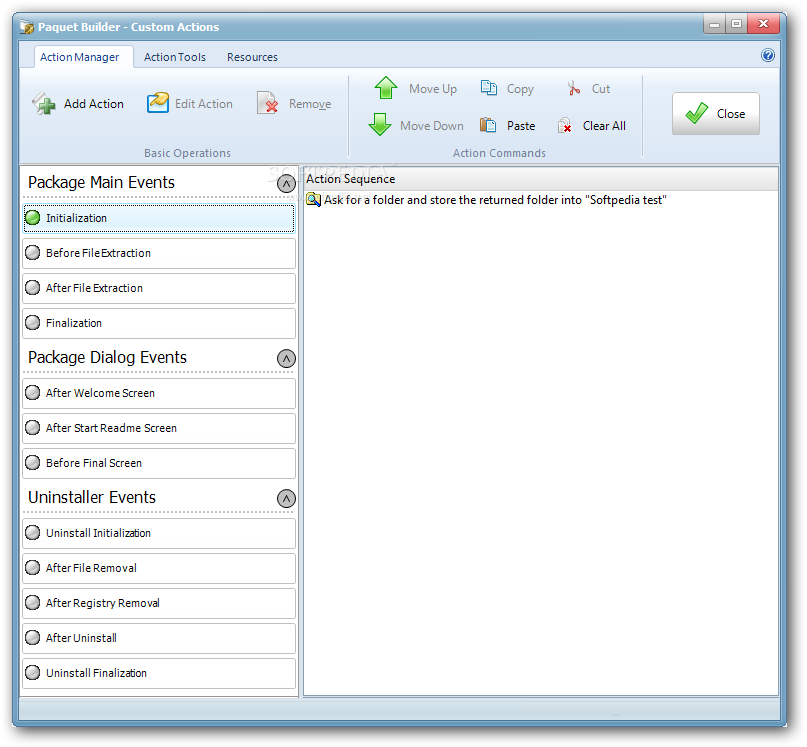This screenshot has height=747, width=807.
Task: Click the Paste command label
Action: coord(521,126)
